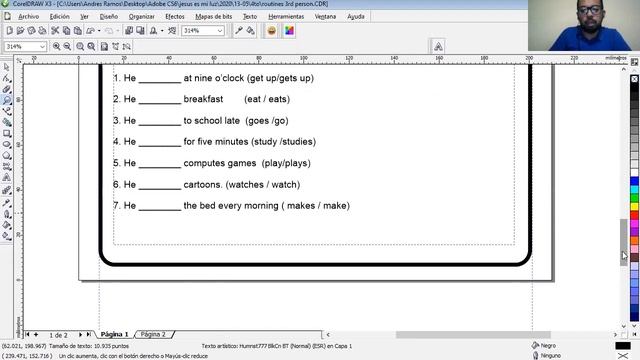
Task: Select the Basic shapes tool
Action: coord(7,167)
